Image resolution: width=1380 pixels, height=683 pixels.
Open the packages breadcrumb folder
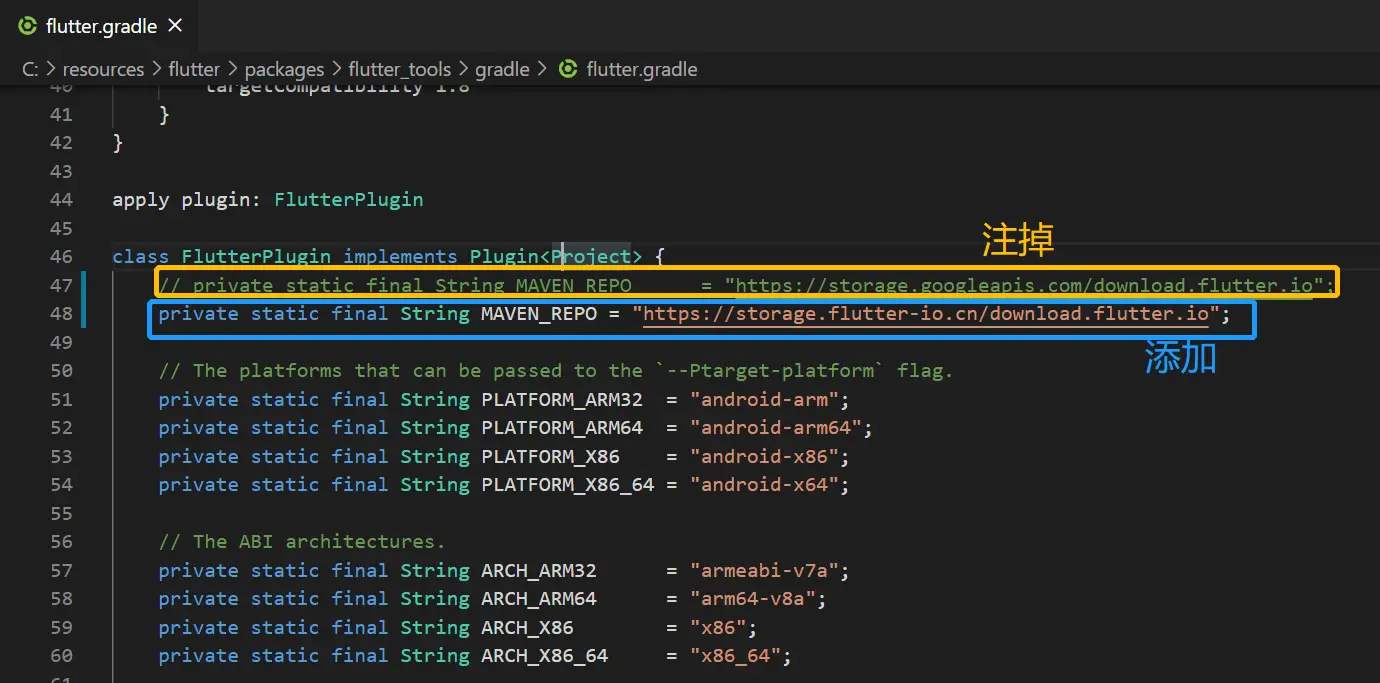click(x=284, y=69)
